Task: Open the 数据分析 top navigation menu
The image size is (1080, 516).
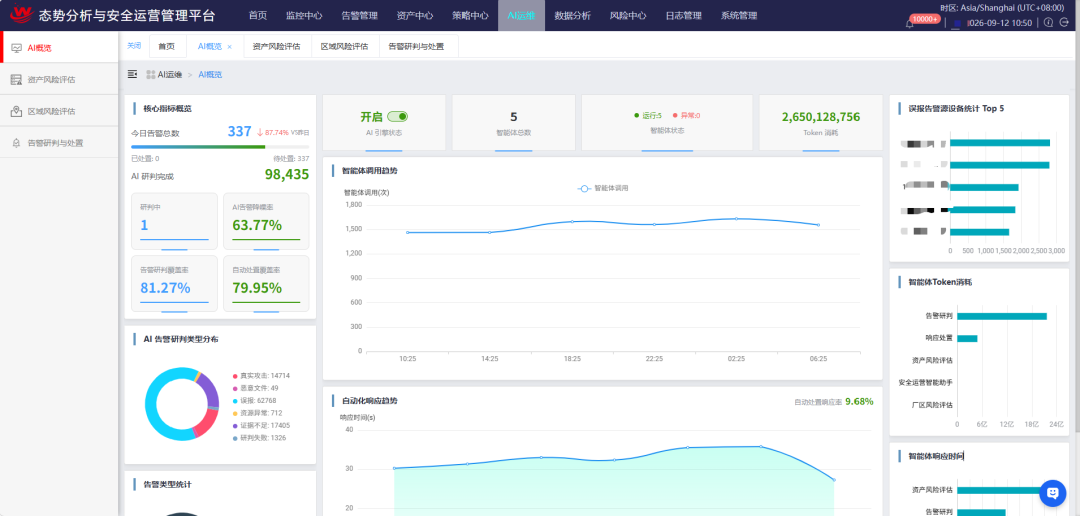Action: click(x=572, y=16)
